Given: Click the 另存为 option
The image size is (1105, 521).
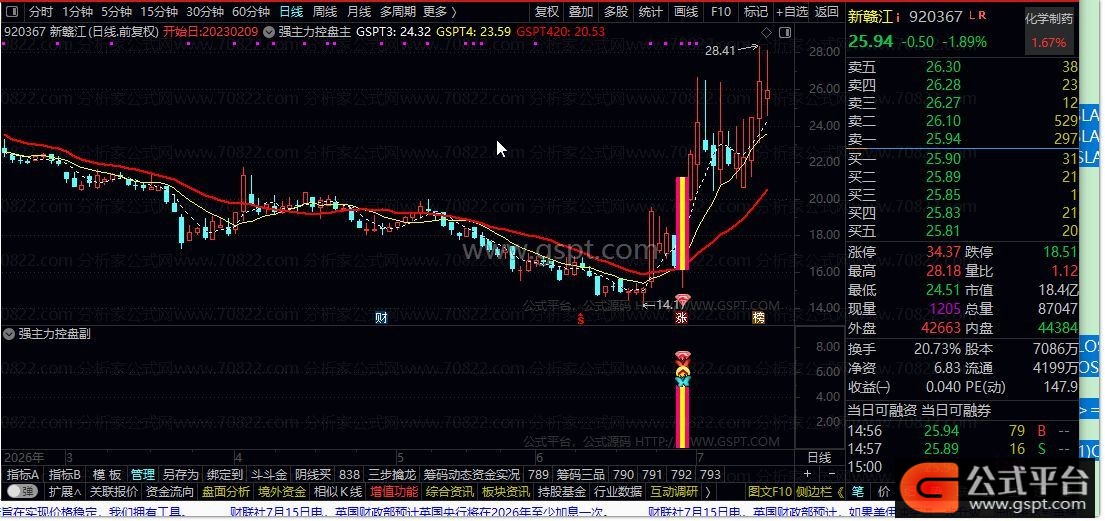Looking at the screenshot, I should coord(180,474).
